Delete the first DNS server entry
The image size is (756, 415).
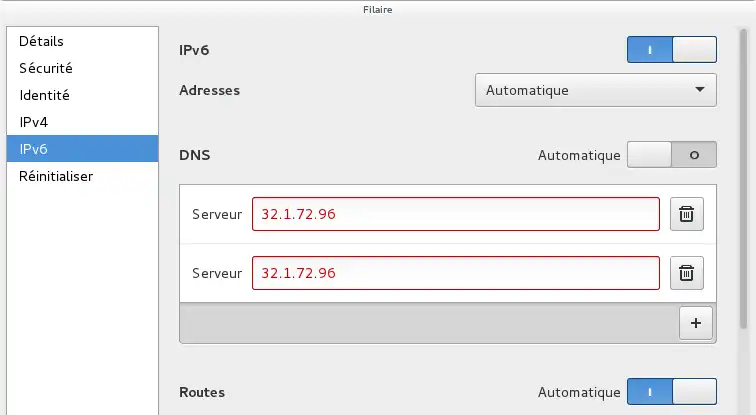pos(687,214)
